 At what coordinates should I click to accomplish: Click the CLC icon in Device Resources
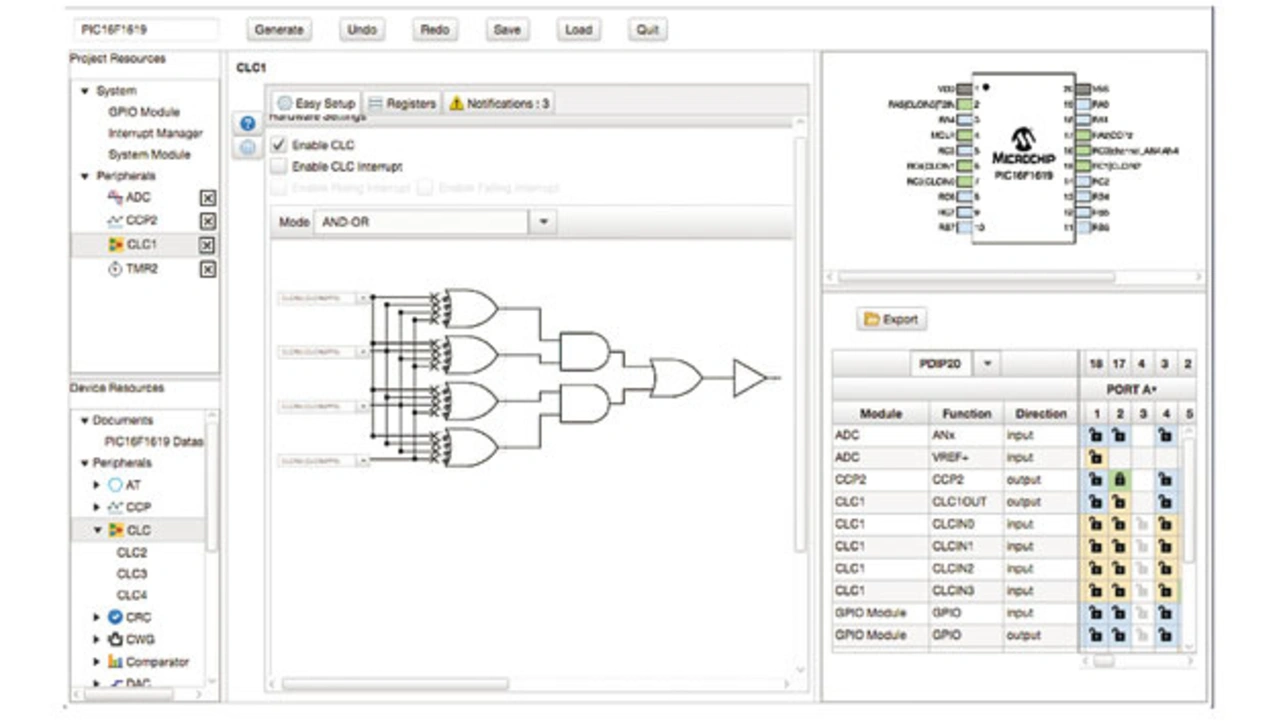115,530
